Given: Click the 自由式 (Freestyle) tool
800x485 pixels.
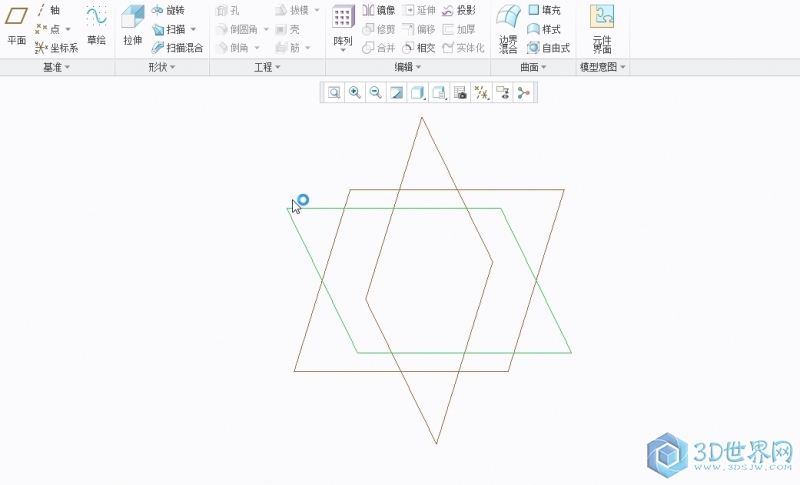Looking at the screenshot, I should (x=549, y=48).
